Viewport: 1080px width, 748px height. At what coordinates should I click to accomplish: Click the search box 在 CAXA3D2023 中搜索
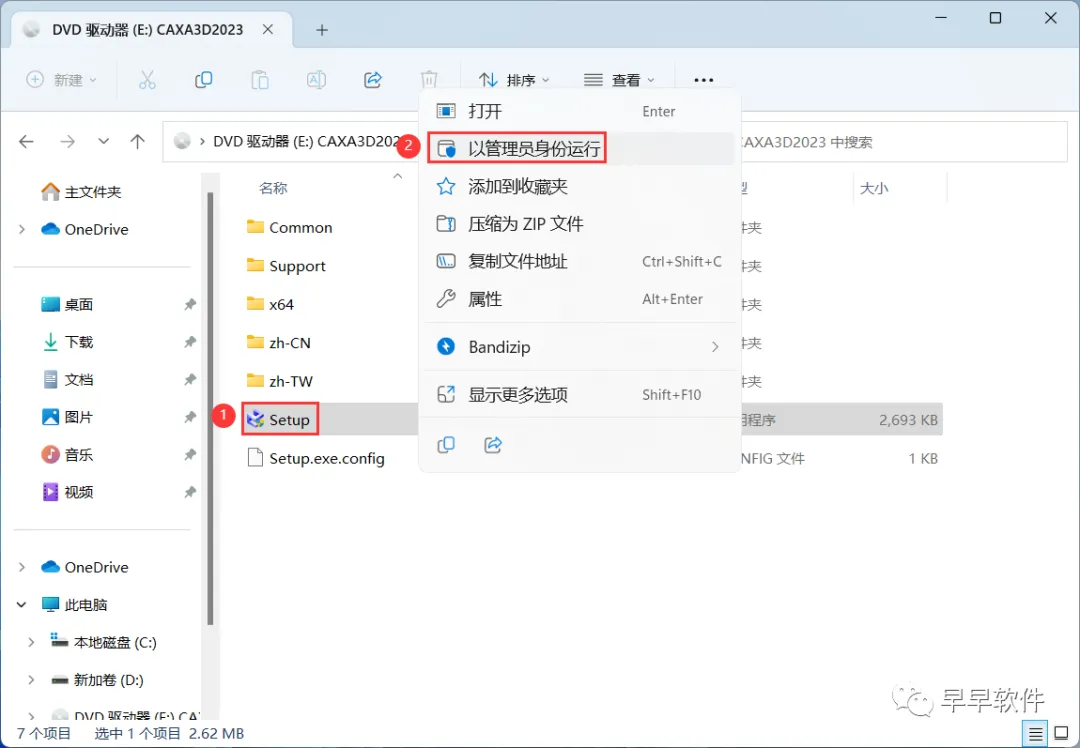[x=902, y=142]
